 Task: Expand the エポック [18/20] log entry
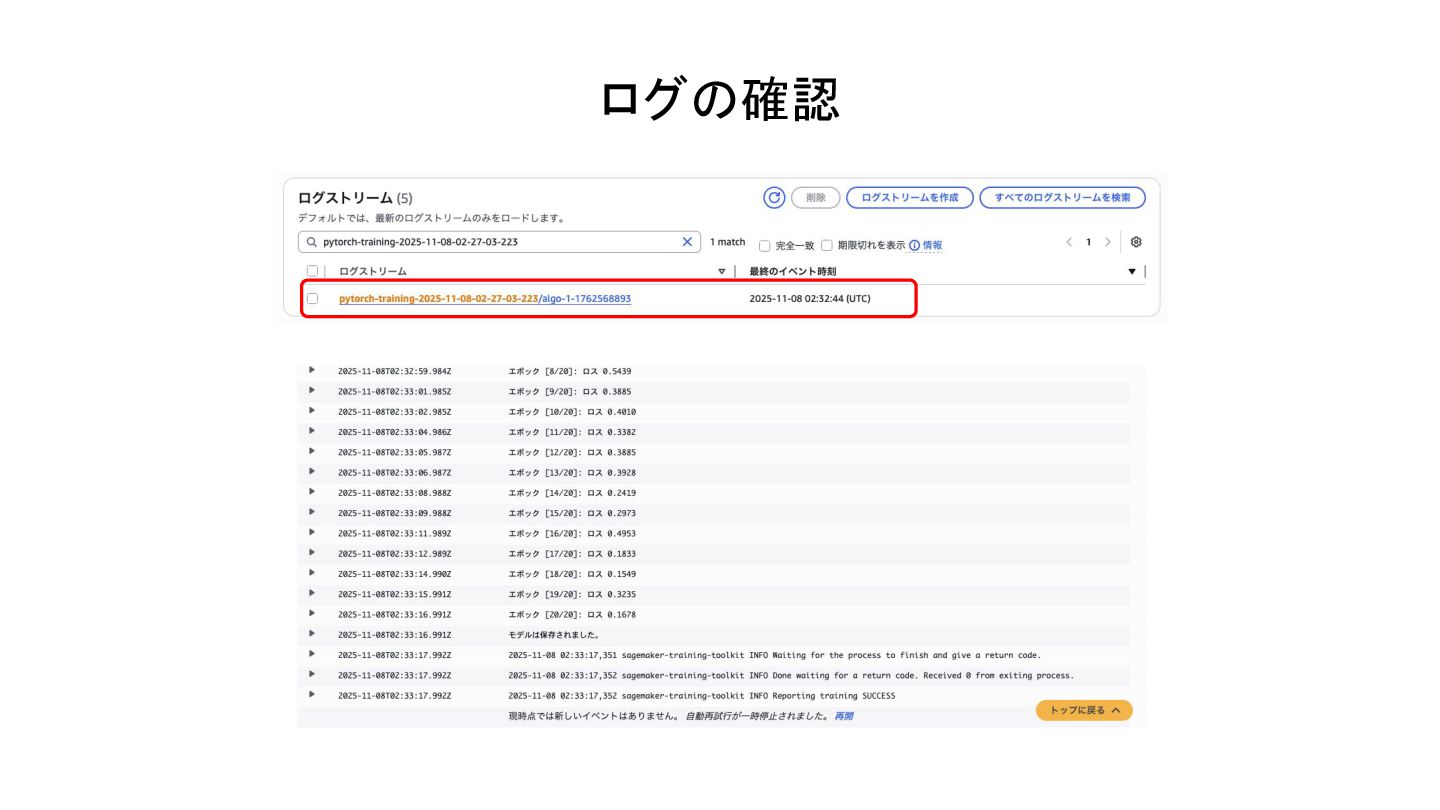tap(312, 572)
